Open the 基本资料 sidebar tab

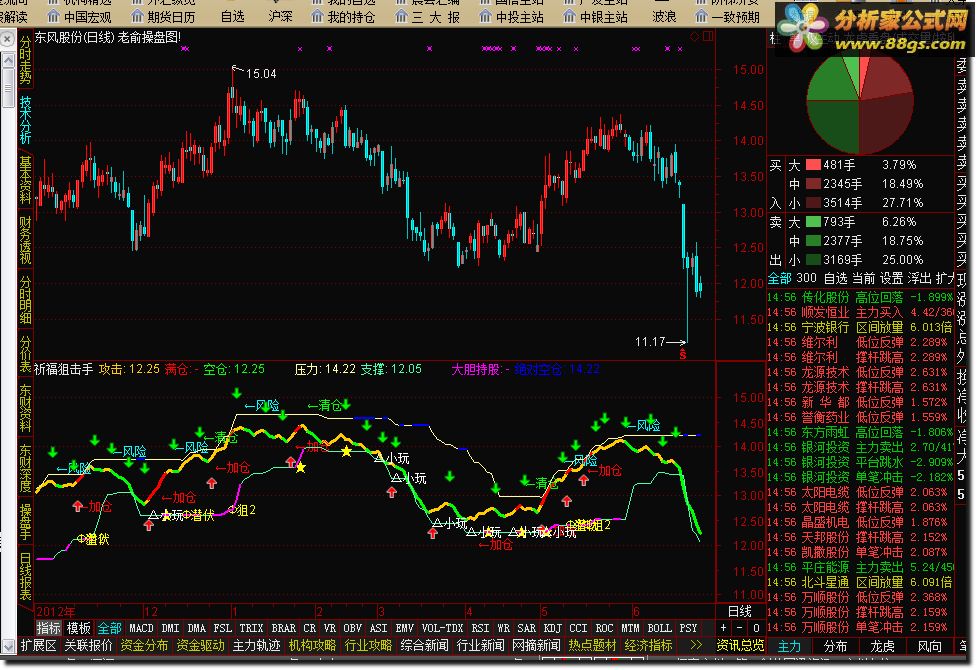pos(25,180)
